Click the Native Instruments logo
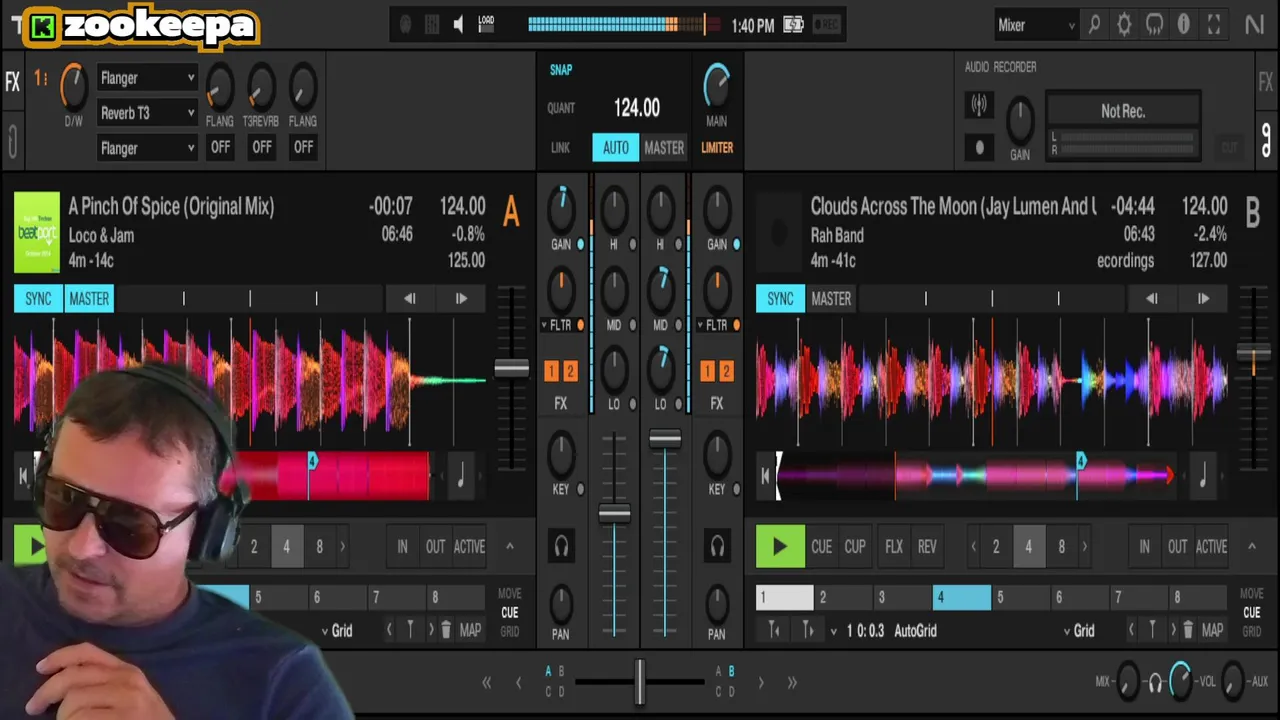This screenshot has height=720, width=1280. click(1254, 25)
